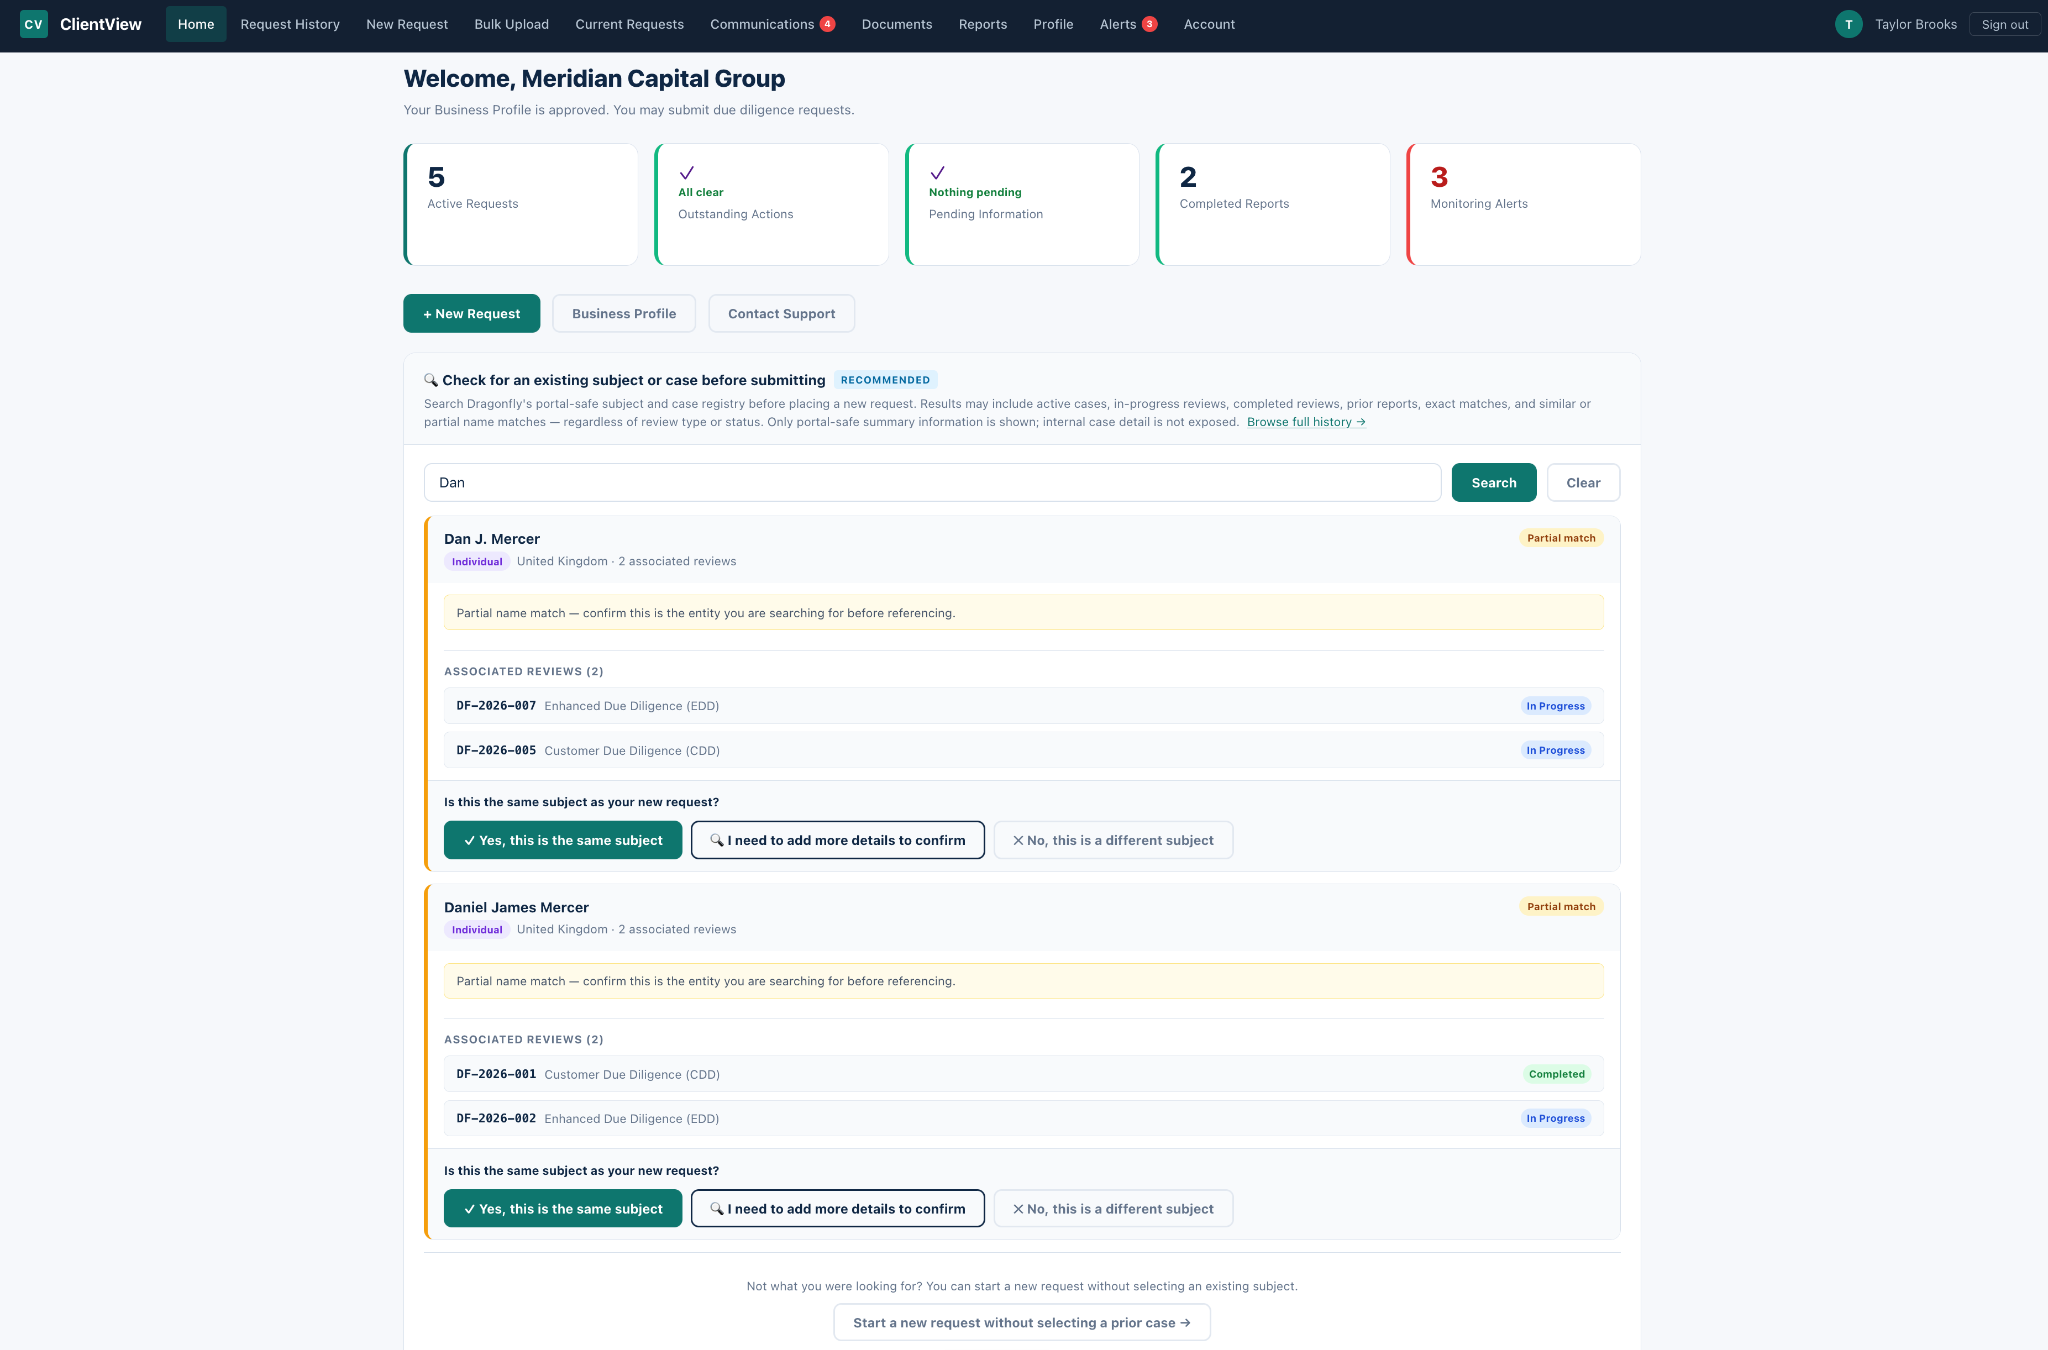The width and height of the screenshot is (2048, 1350).
Task: Click the Partial match tag on Dan J. Mercer
Action: coord(1561,538)
